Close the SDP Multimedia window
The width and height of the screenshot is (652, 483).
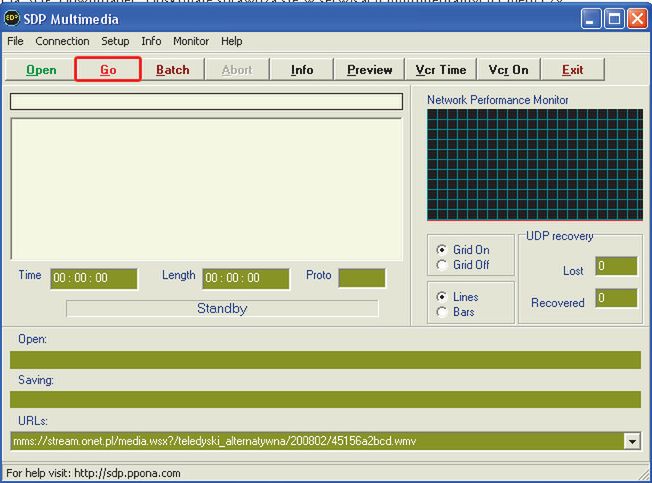pos(637,19)
